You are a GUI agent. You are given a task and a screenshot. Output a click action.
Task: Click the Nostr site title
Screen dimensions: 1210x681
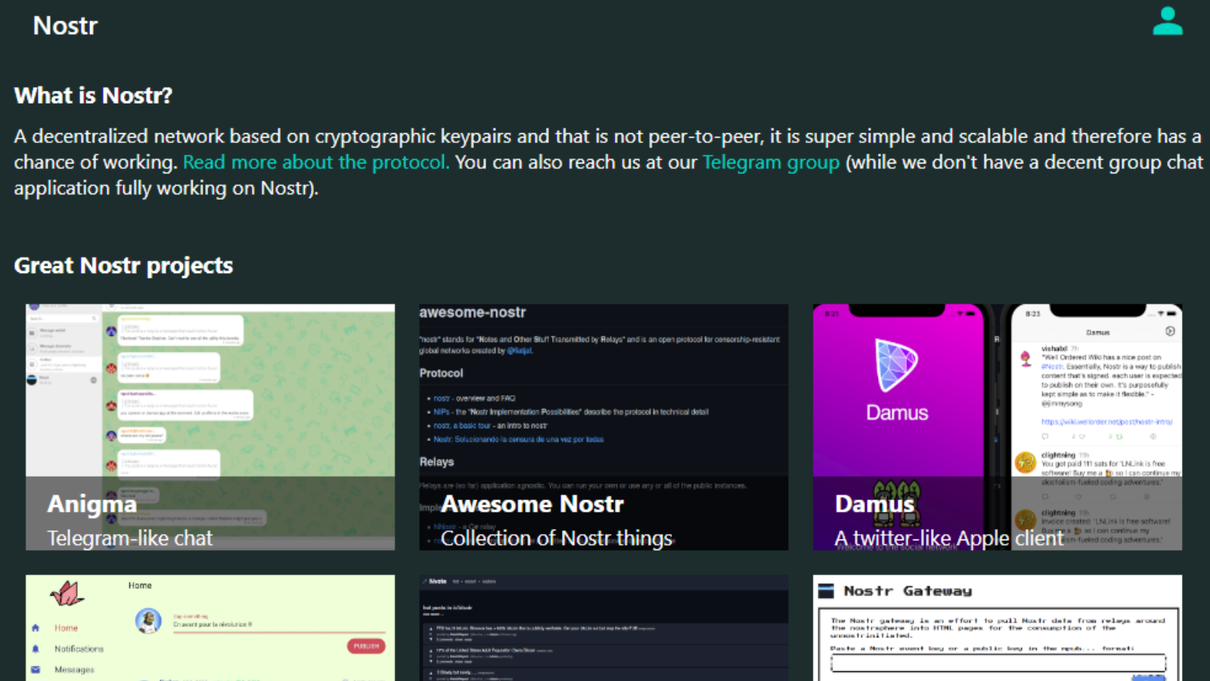[65, 25]
